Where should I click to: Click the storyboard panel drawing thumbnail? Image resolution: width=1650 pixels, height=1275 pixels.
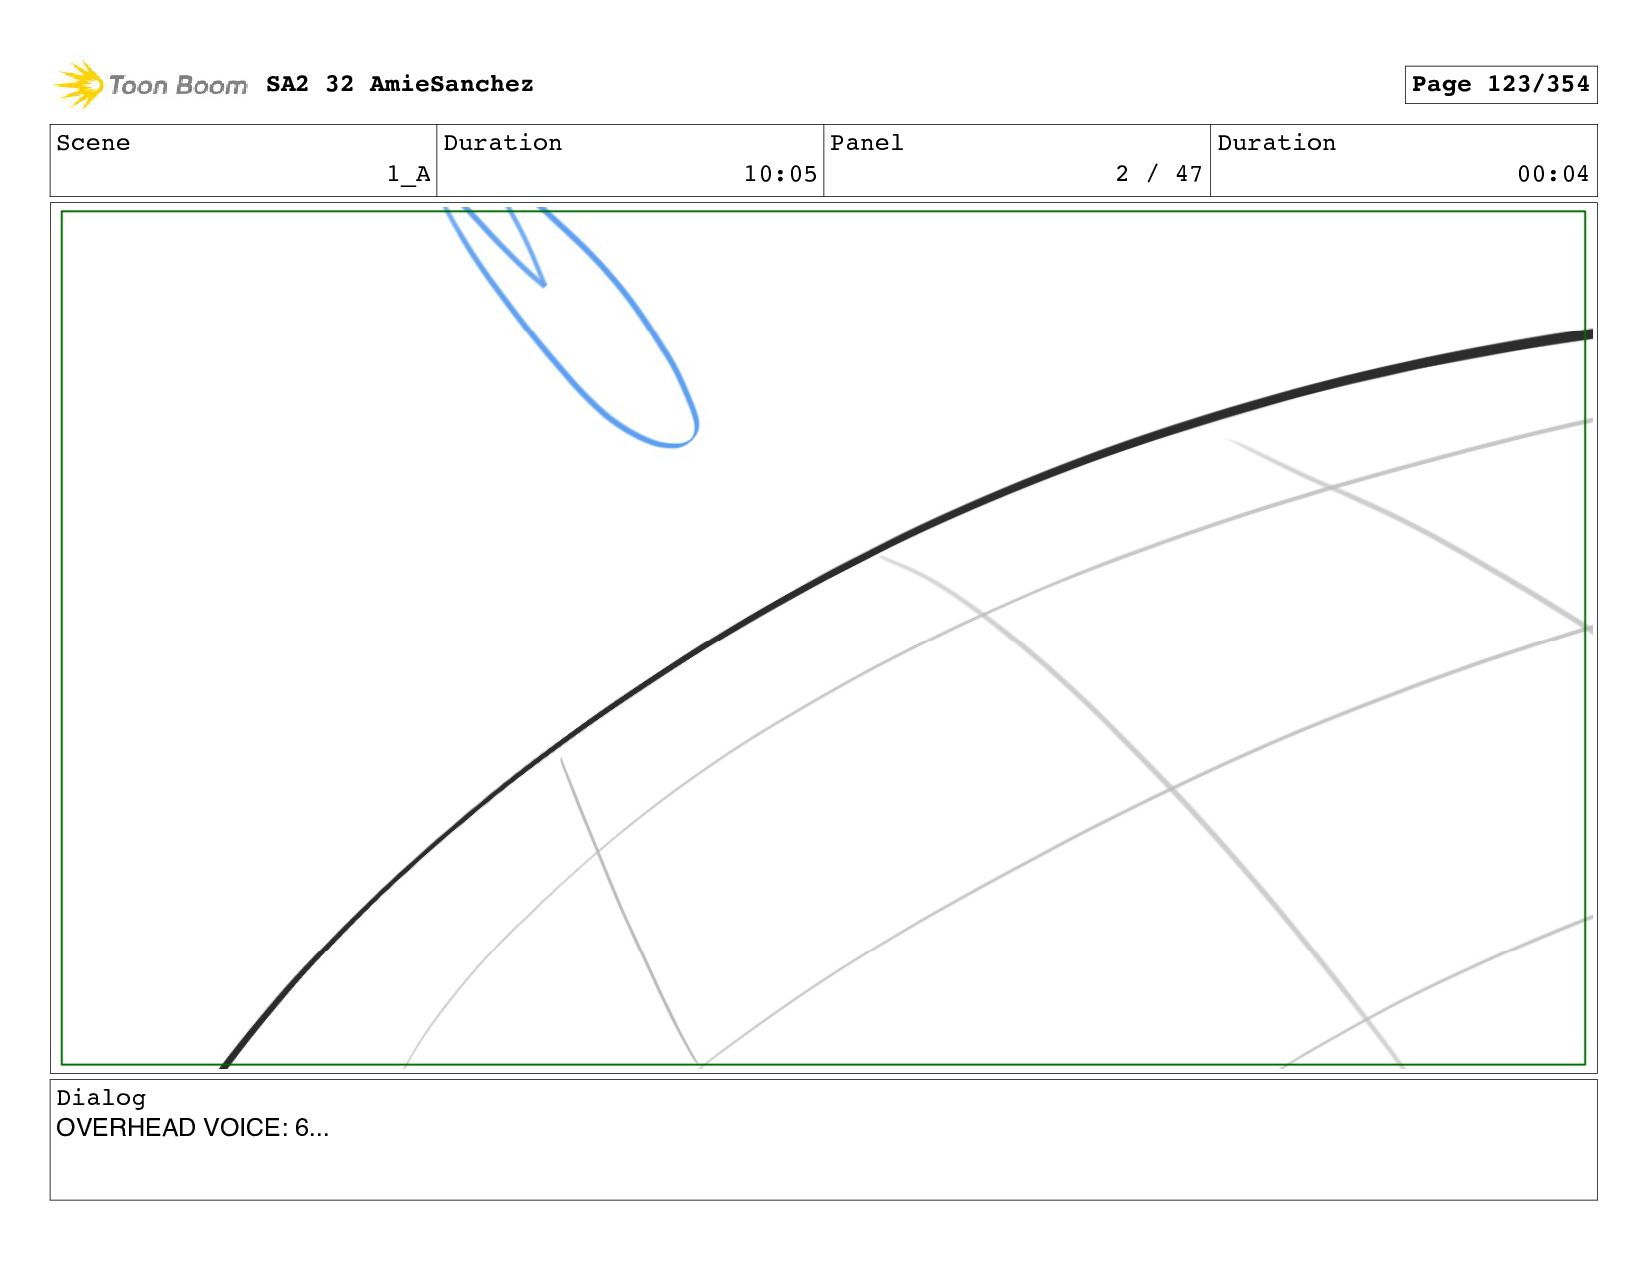[823, 638]
